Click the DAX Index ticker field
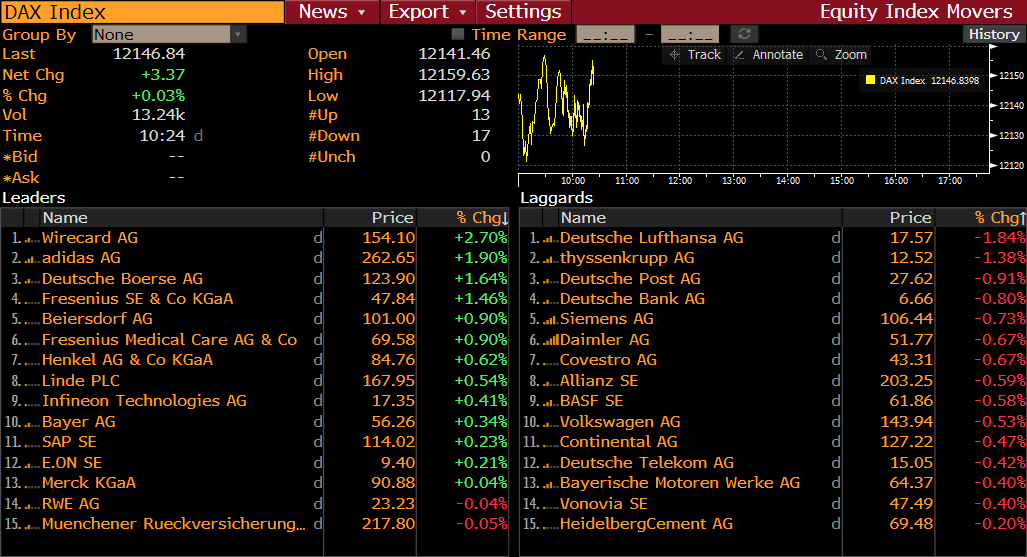 coord(142,12)
